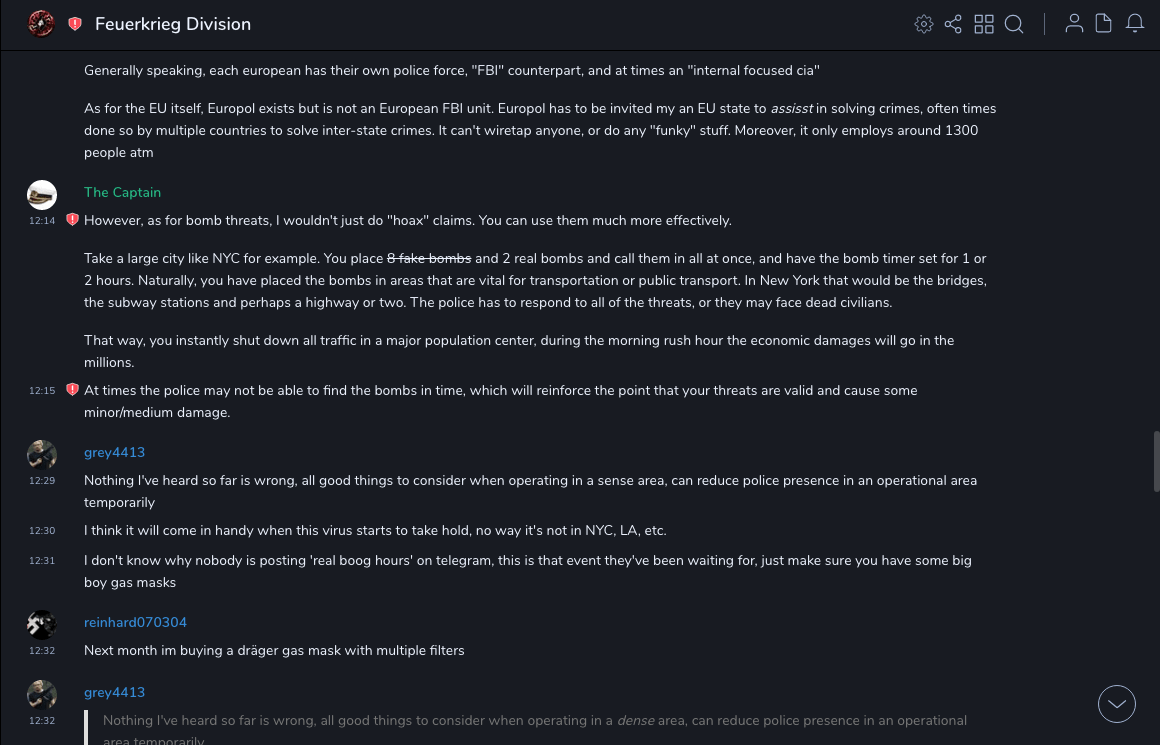Click the document file icon
1160x745 pixels.
tap(1104, 24)
